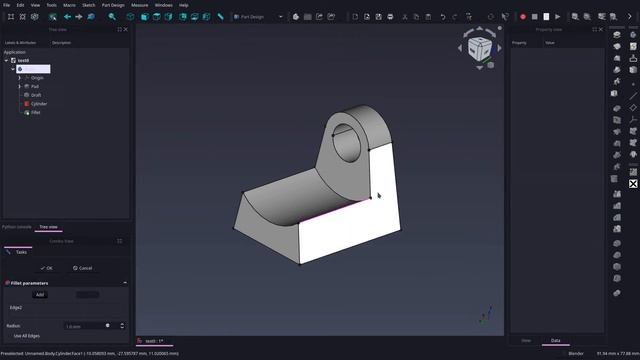Viewport: 640px width, 360px height.
Task: Open the Macro menu
Action: coord(69,5)
